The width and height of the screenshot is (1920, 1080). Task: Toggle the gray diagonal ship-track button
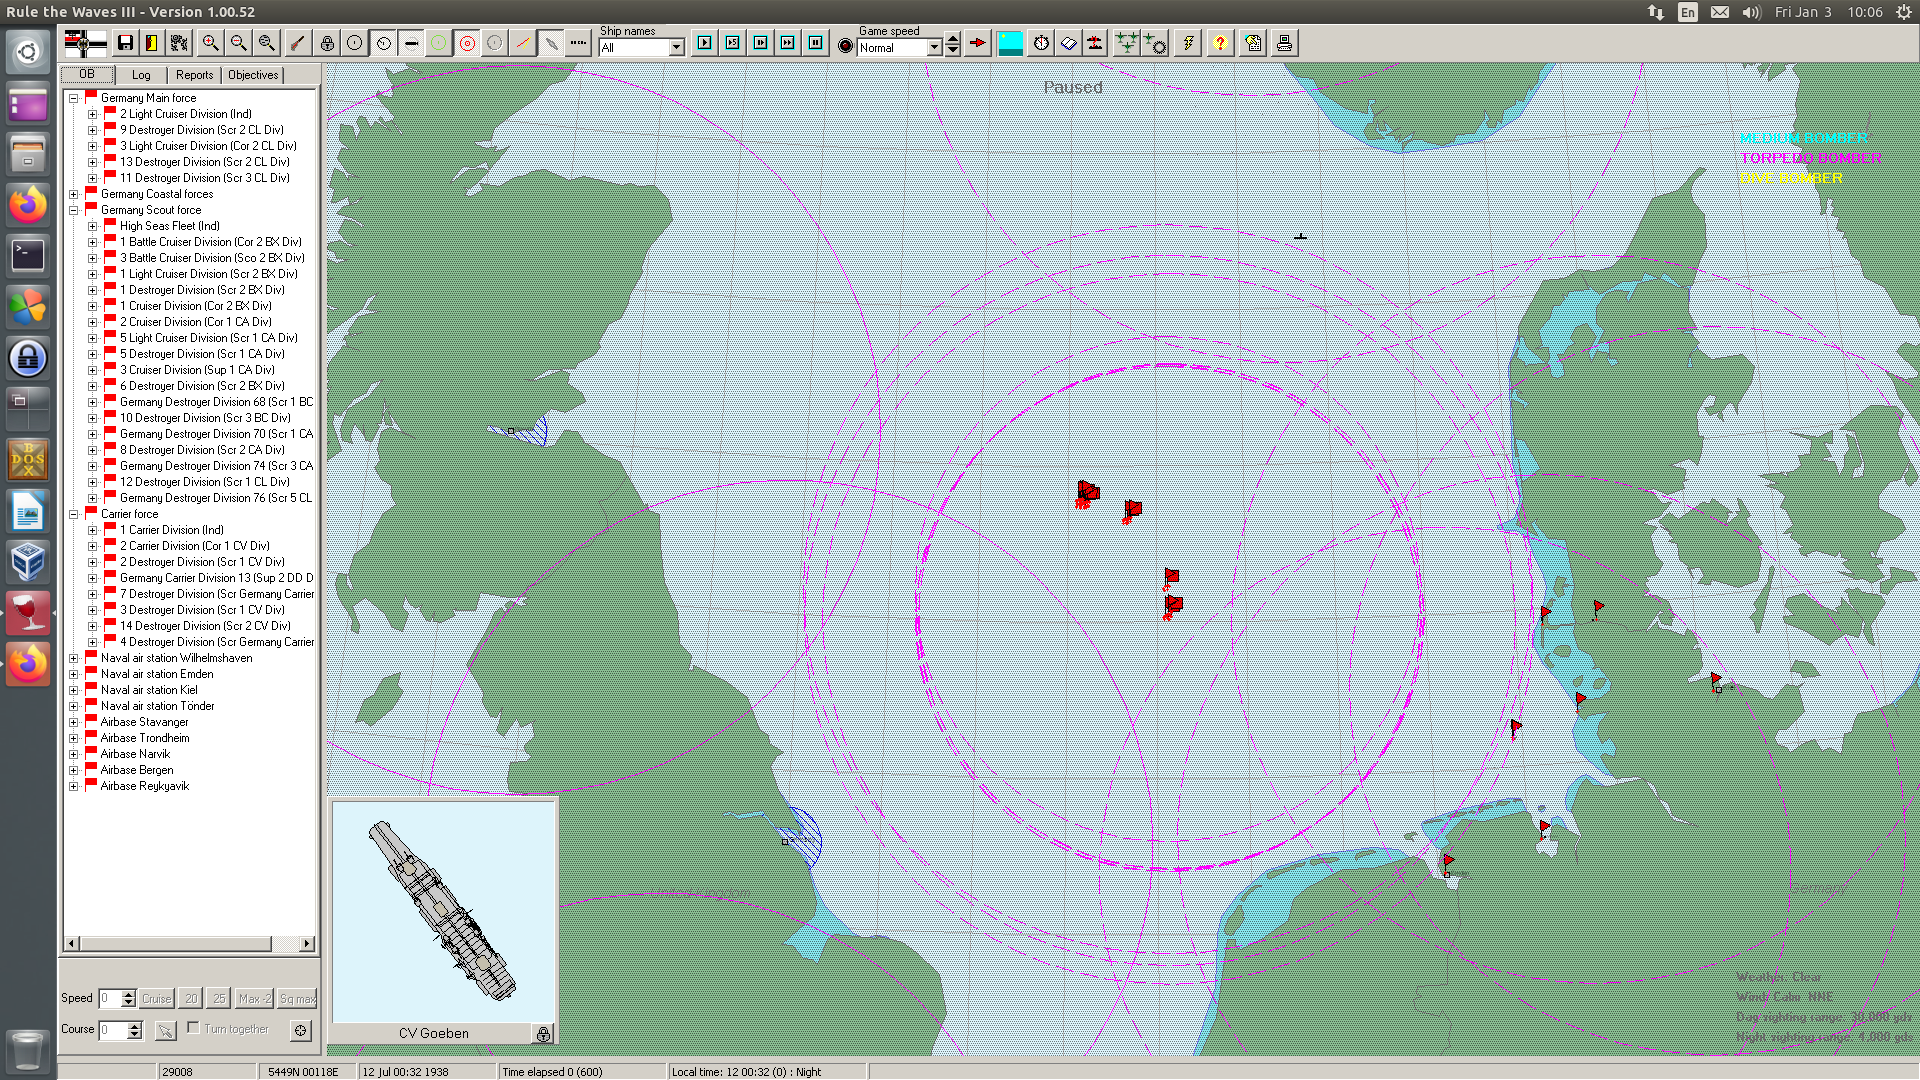[551, 43]
